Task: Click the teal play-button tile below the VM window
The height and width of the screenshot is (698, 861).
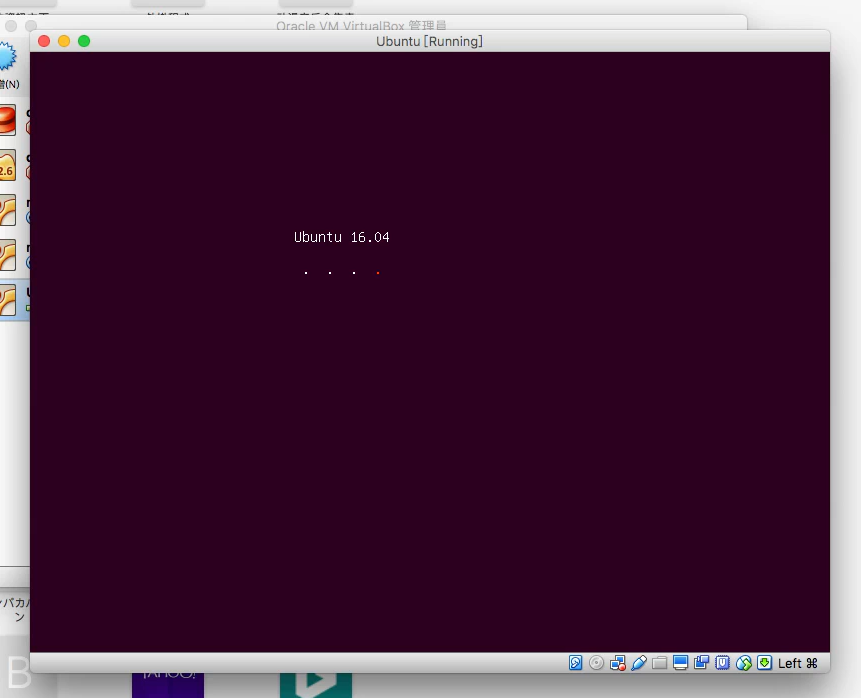Action: (x=316, y=685)
